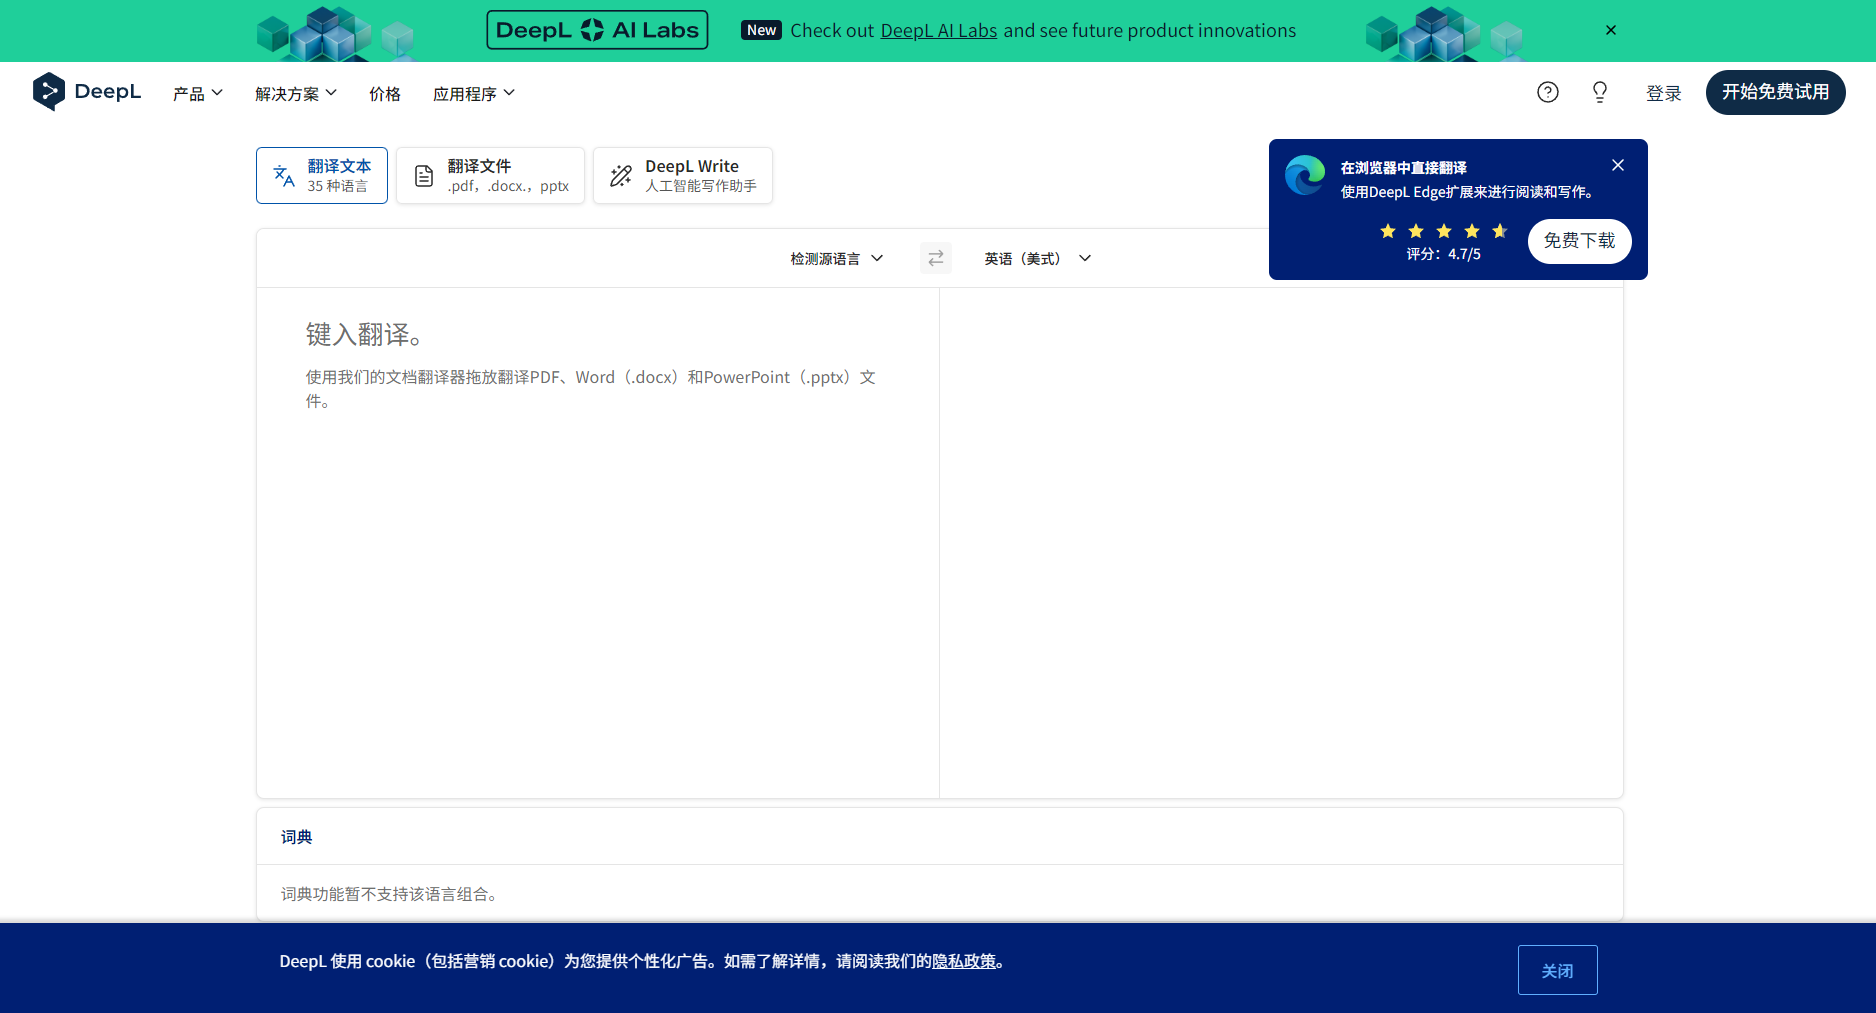Click the 免费下载 button

point(1579,241)
